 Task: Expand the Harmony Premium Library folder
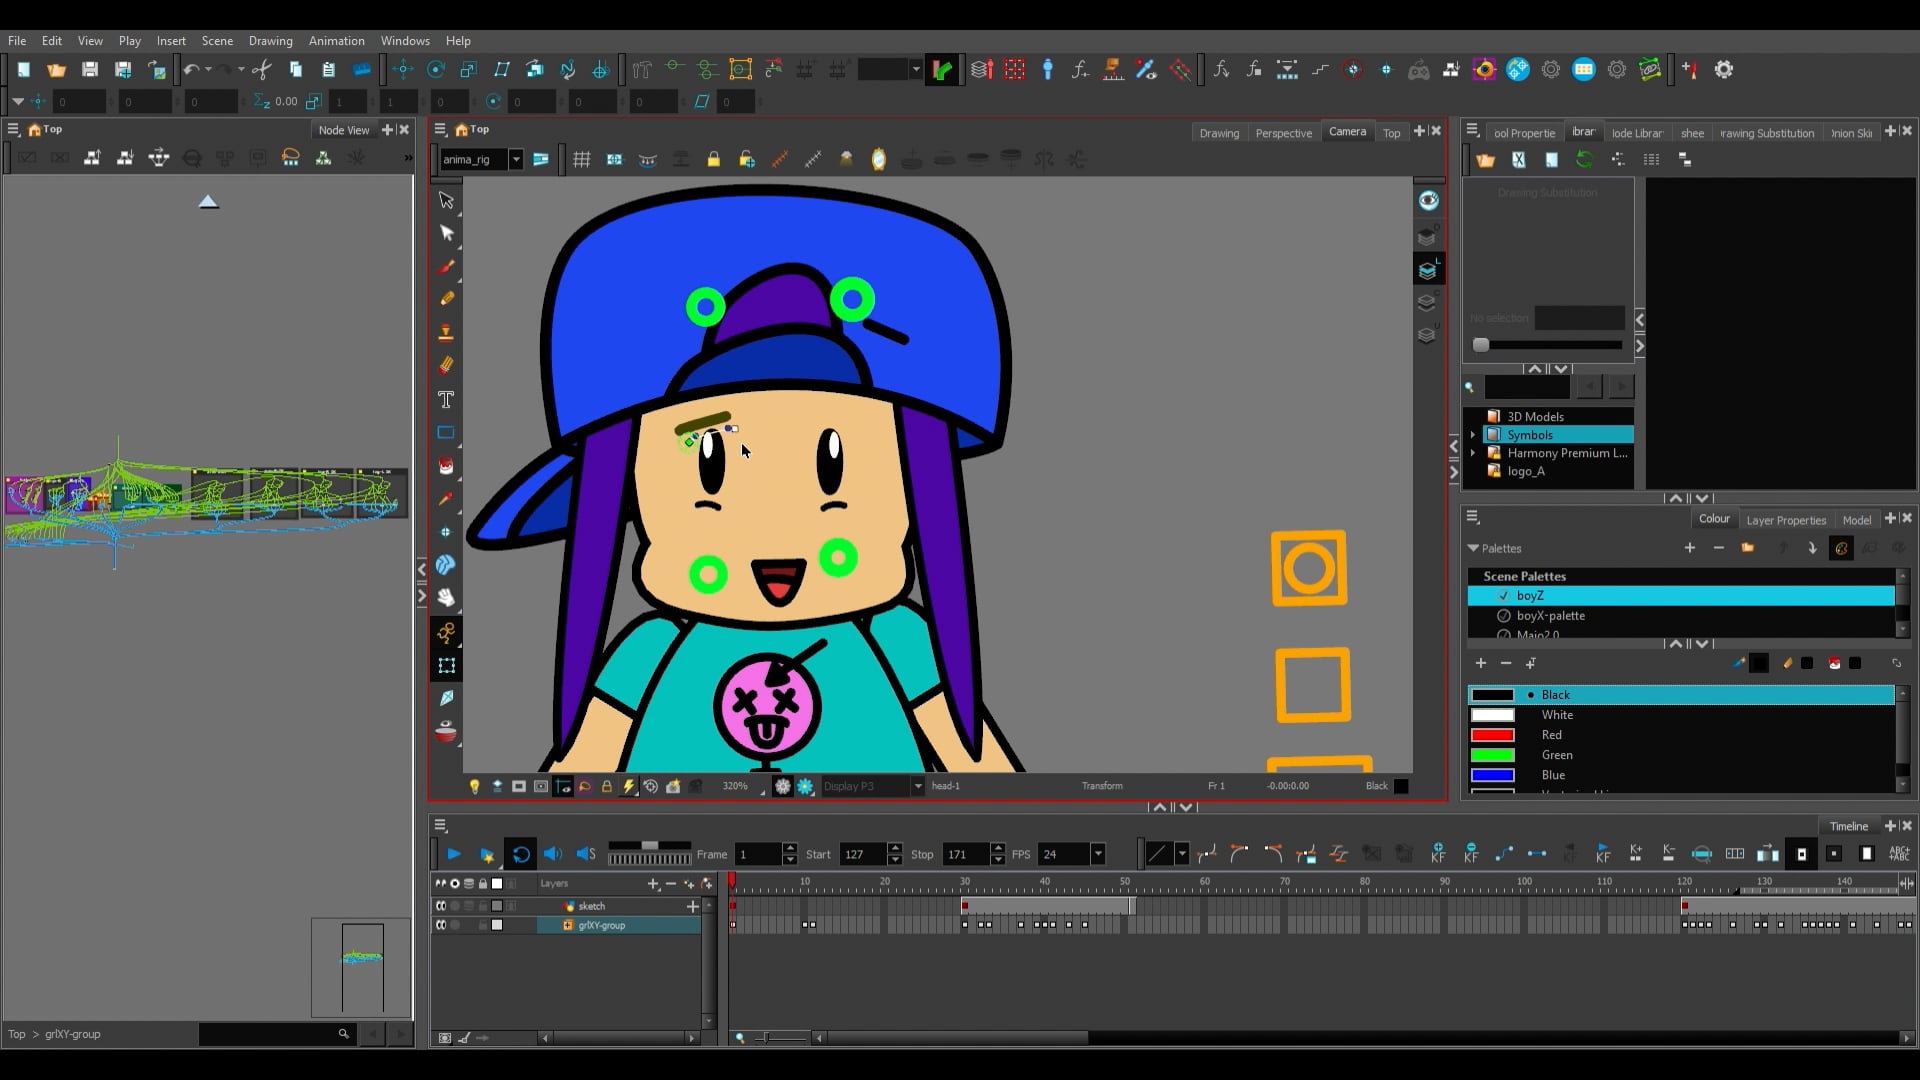[1473, 453]
